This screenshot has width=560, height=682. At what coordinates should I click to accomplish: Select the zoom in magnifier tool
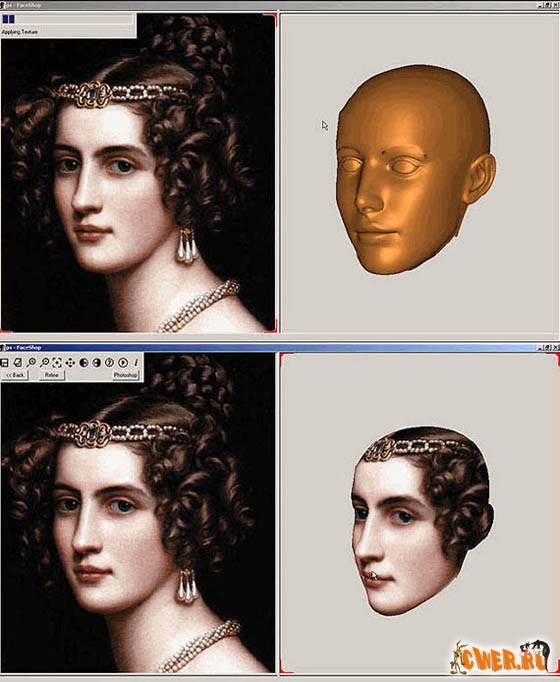[31, 362]
